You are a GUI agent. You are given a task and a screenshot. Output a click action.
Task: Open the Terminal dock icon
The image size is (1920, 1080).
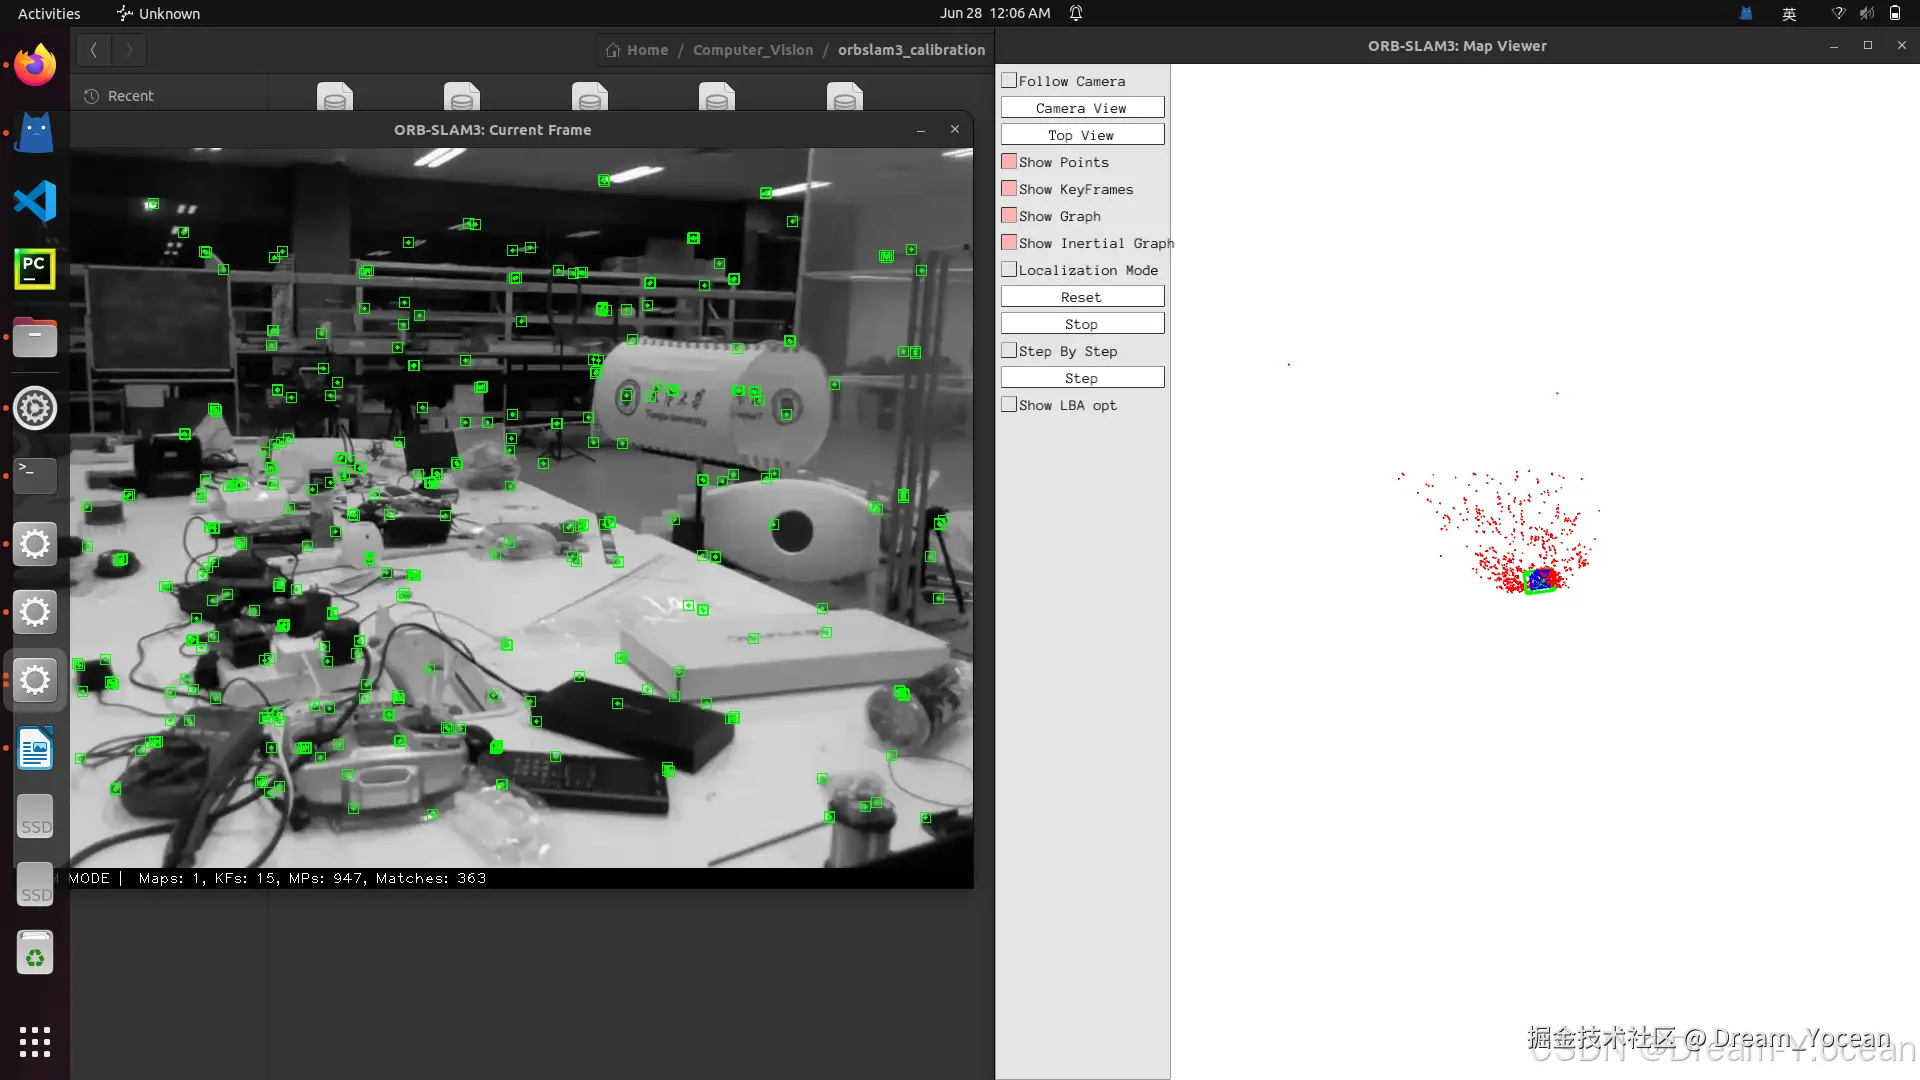35,475
